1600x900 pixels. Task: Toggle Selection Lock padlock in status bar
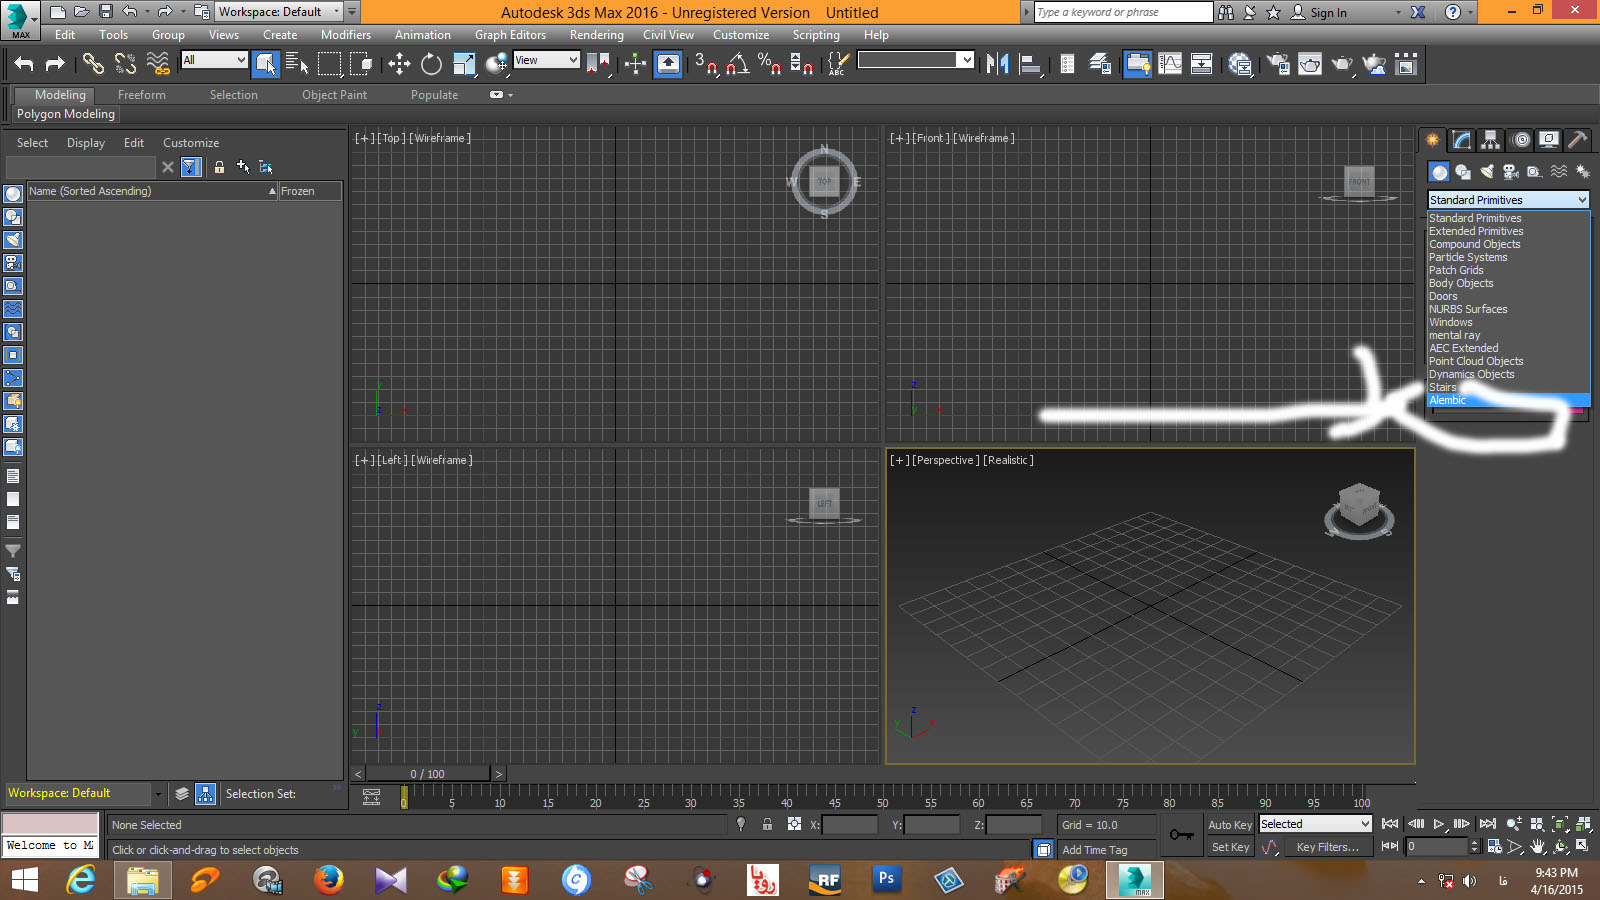click(x=767, y=824)
